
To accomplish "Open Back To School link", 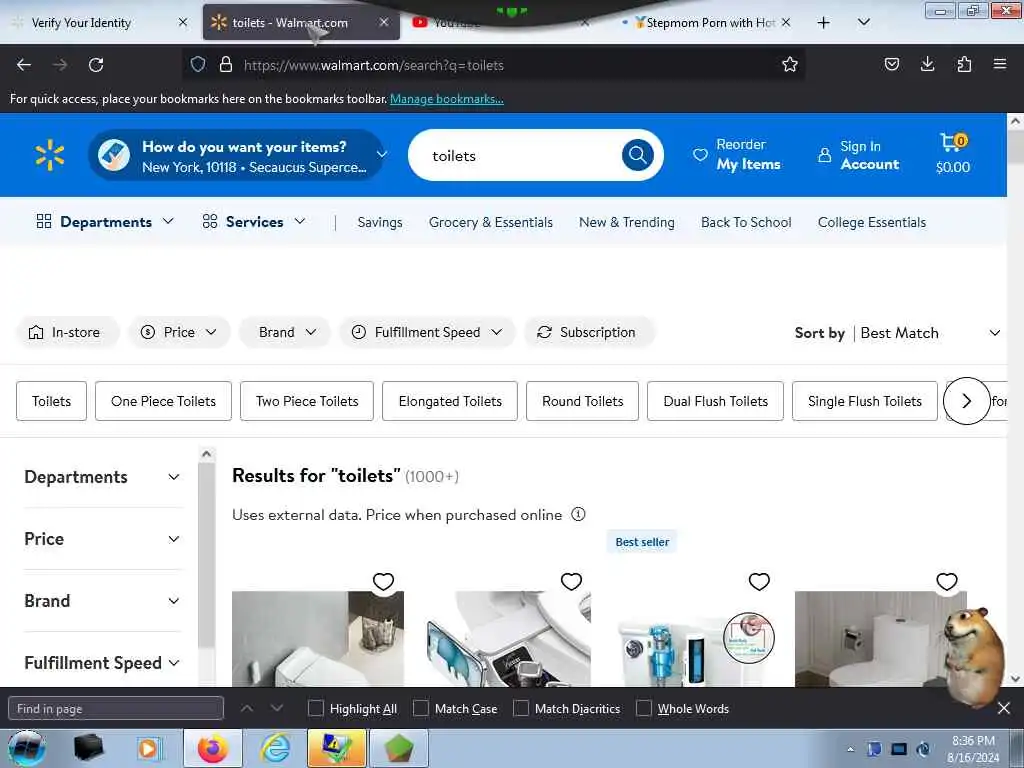I will pos(746,222).
